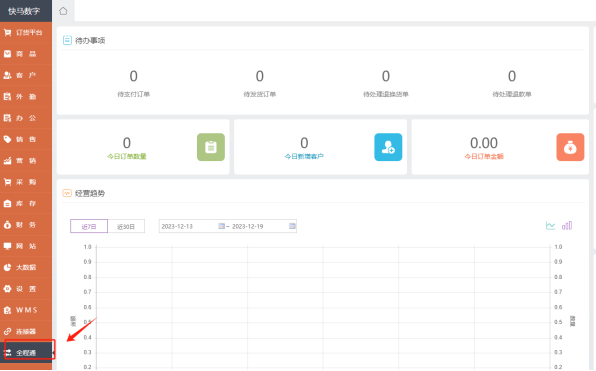
Task: Click the orange 今日订单金额 money bag icon
Action: 570,147
